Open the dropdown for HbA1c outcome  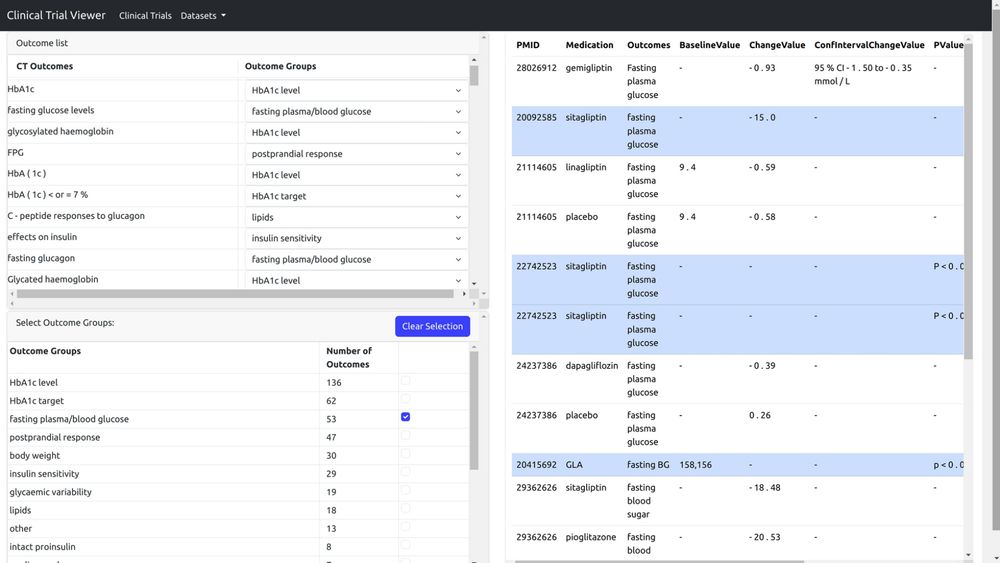[x=357, y=91]
